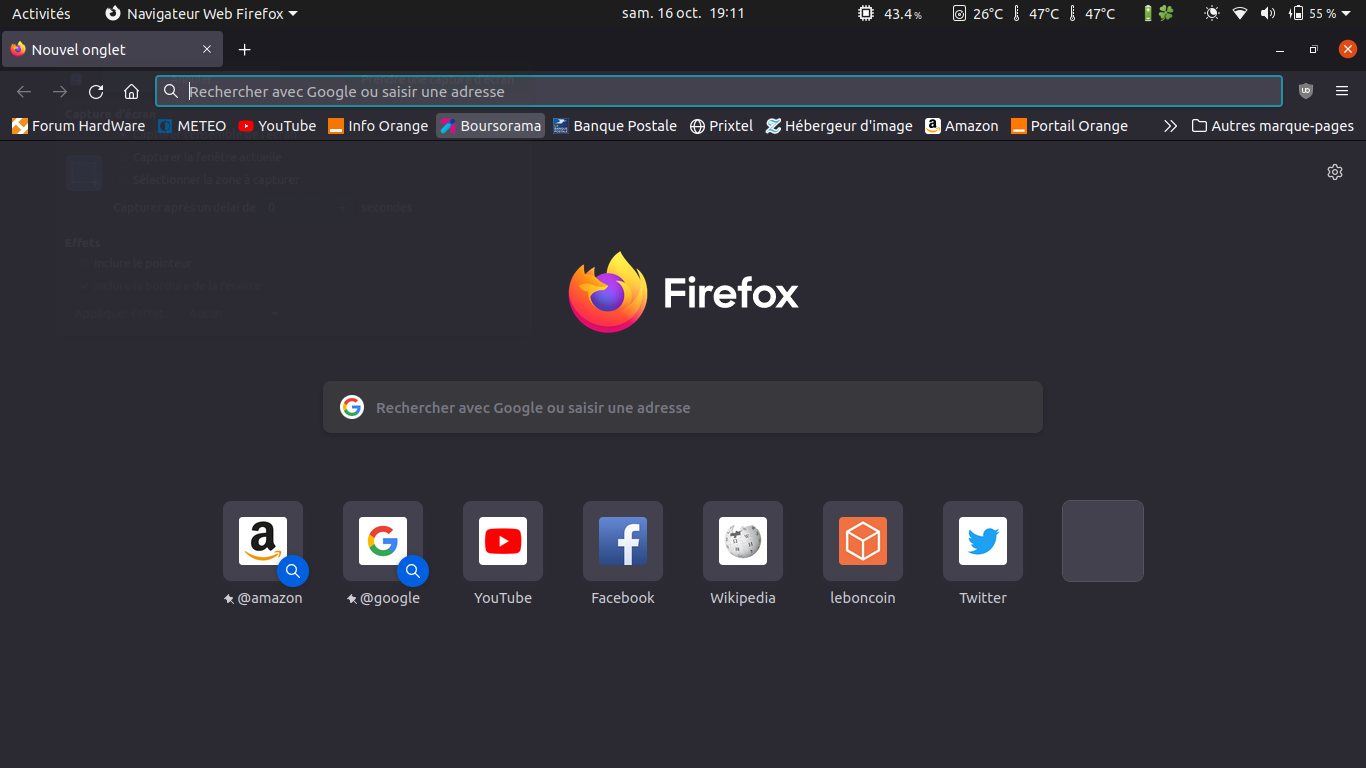Focus the address bar

pos(719,91)
